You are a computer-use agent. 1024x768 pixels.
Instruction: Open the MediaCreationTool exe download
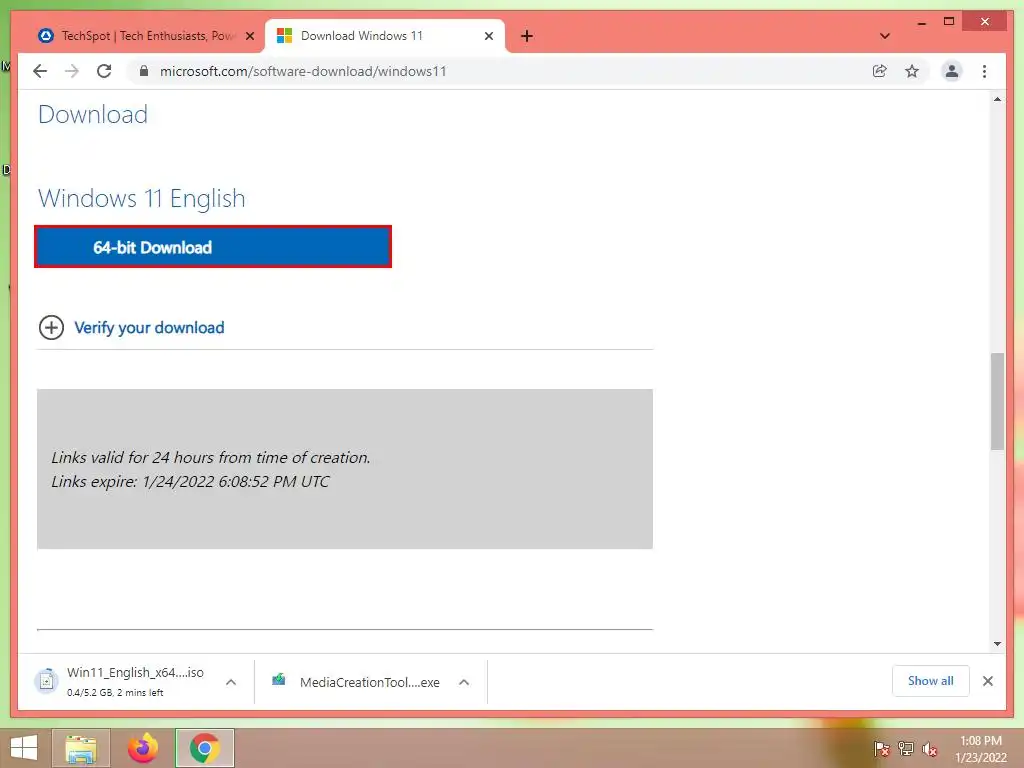pyautogui.click(x=369, y=682)
